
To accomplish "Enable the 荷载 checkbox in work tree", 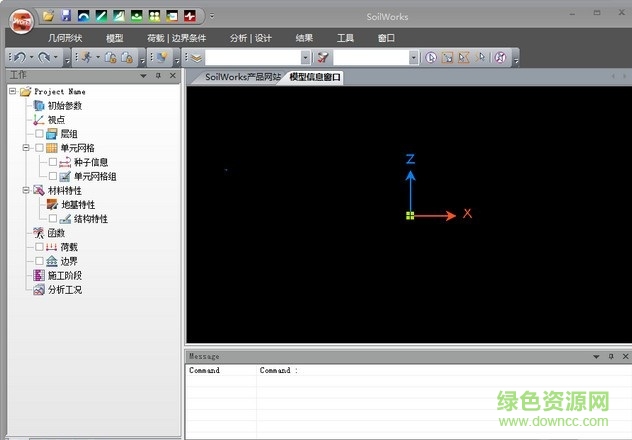I will click(39, 247).
